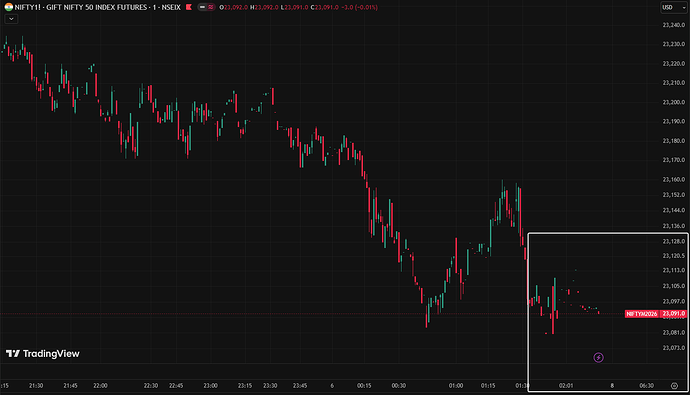Click the 23:00 time axis label
The height and width of the screenshot is (395, 690).
click(x=210, y=386)
